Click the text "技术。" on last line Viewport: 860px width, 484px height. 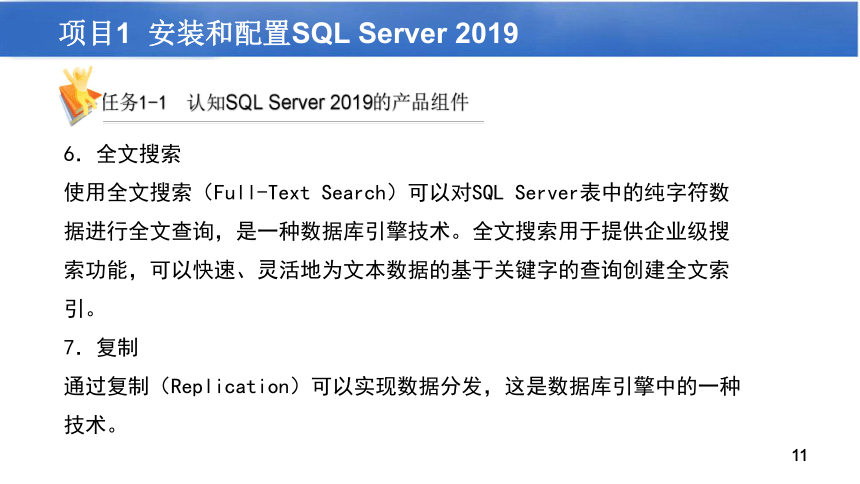90,425
